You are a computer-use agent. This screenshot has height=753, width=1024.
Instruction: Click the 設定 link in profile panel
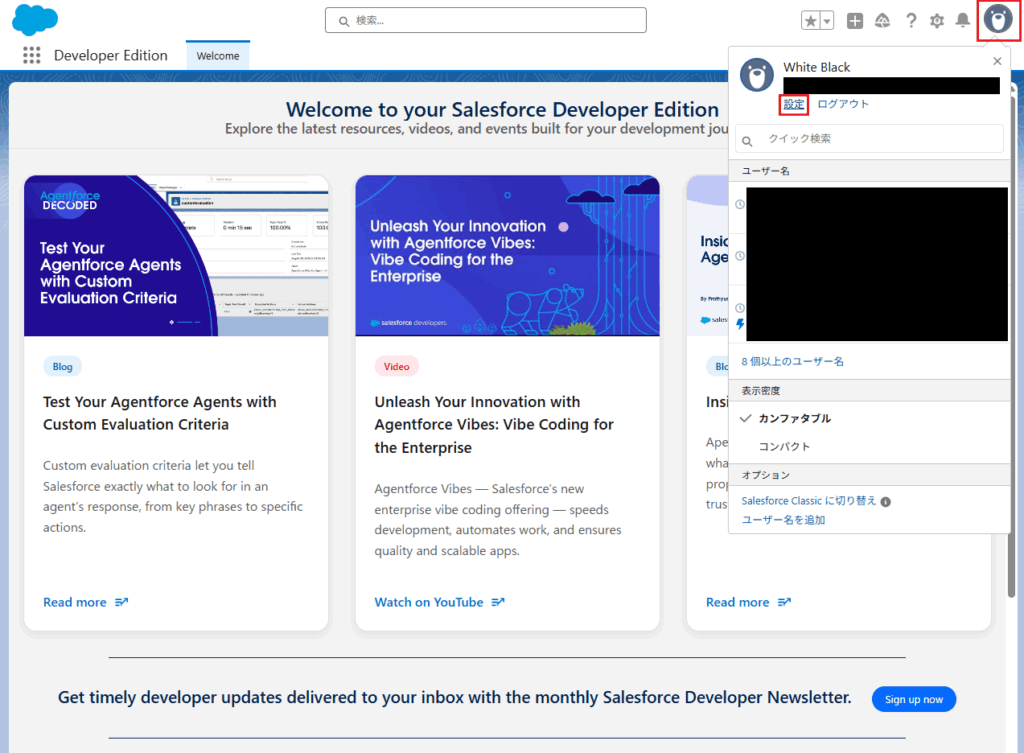coord(794,104)
